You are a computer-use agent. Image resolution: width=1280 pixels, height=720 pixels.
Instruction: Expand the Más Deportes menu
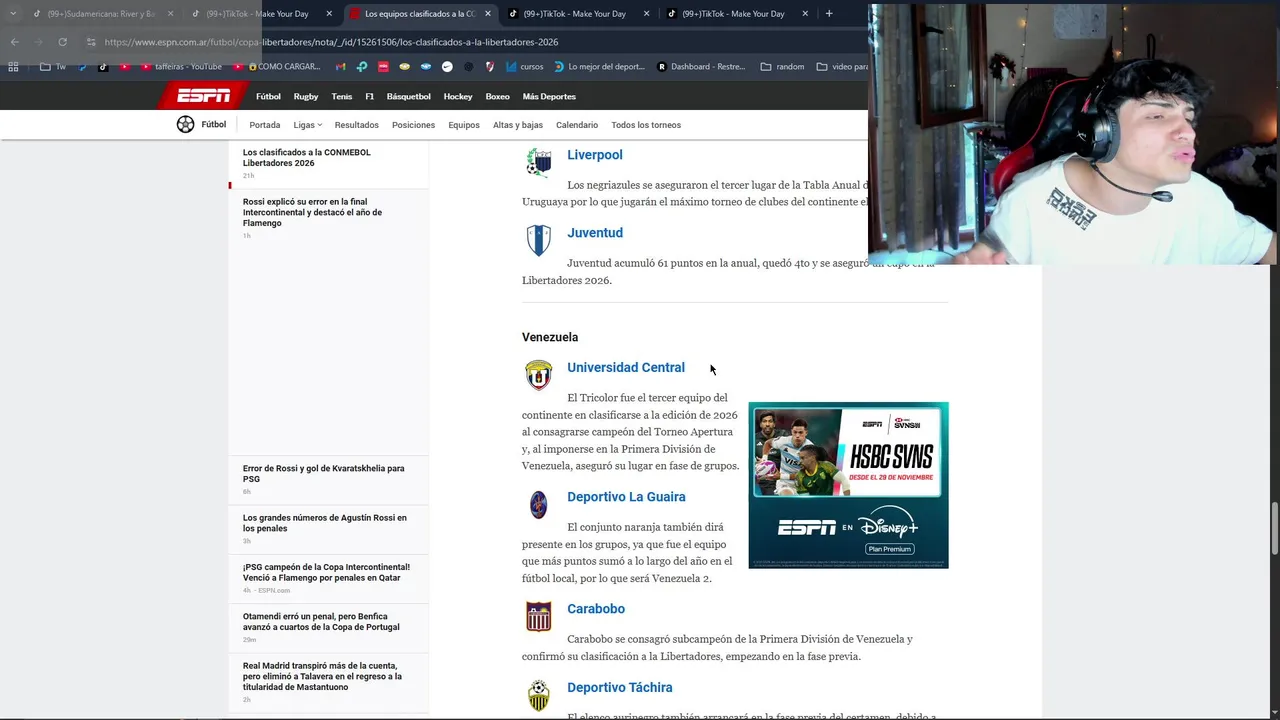pos(549,97)
